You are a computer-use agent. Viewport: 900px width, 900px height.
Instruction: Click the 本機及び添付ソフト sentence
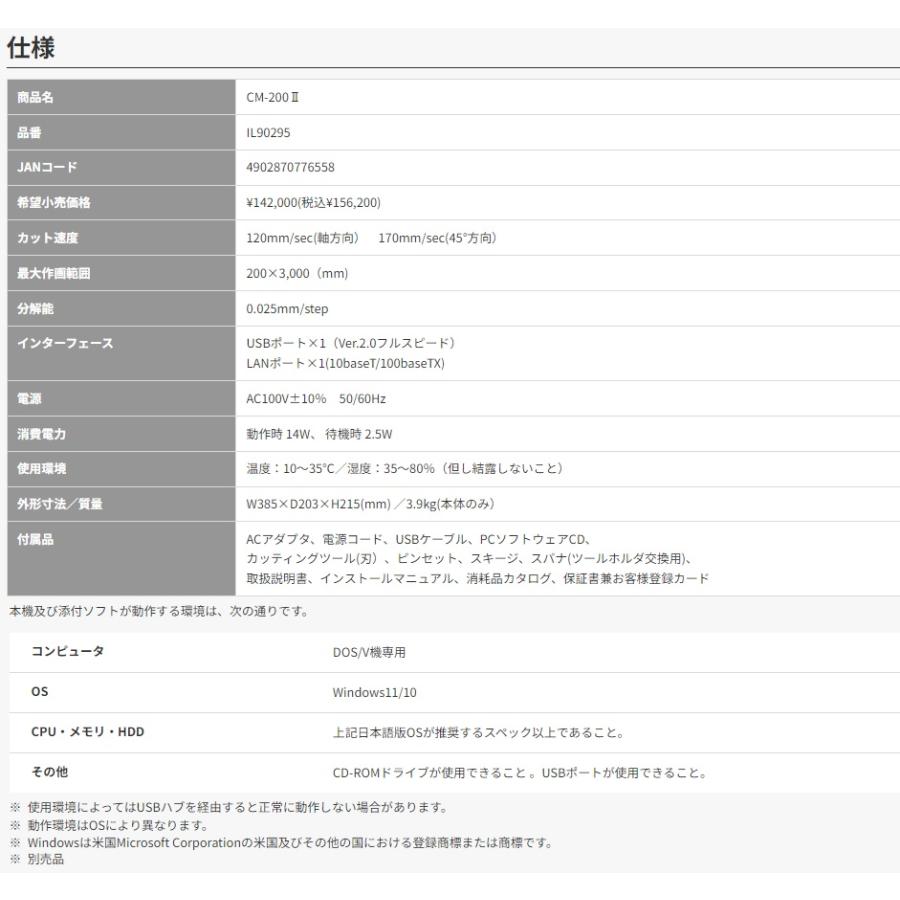159,611
